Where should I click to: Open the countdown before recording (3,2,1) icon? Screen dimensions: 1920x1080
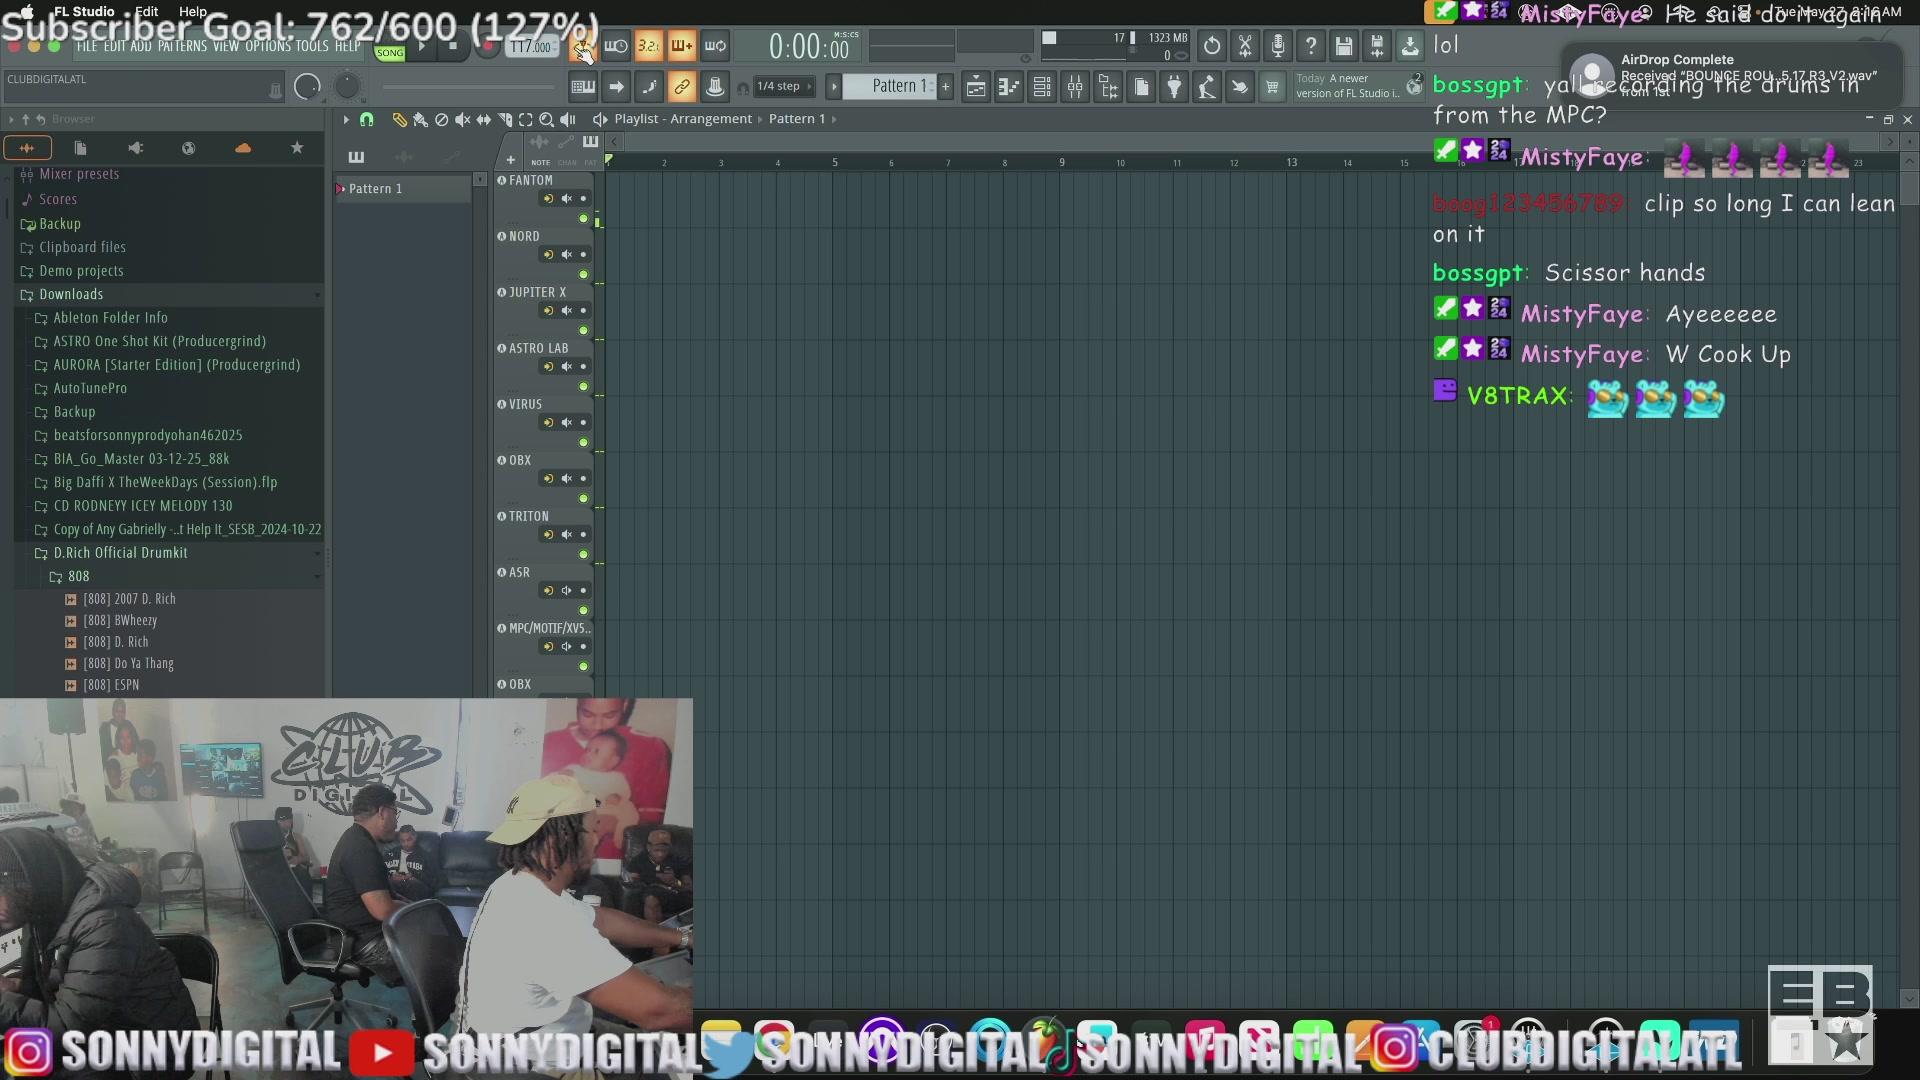pyautogui.click(x=649, y=46)
